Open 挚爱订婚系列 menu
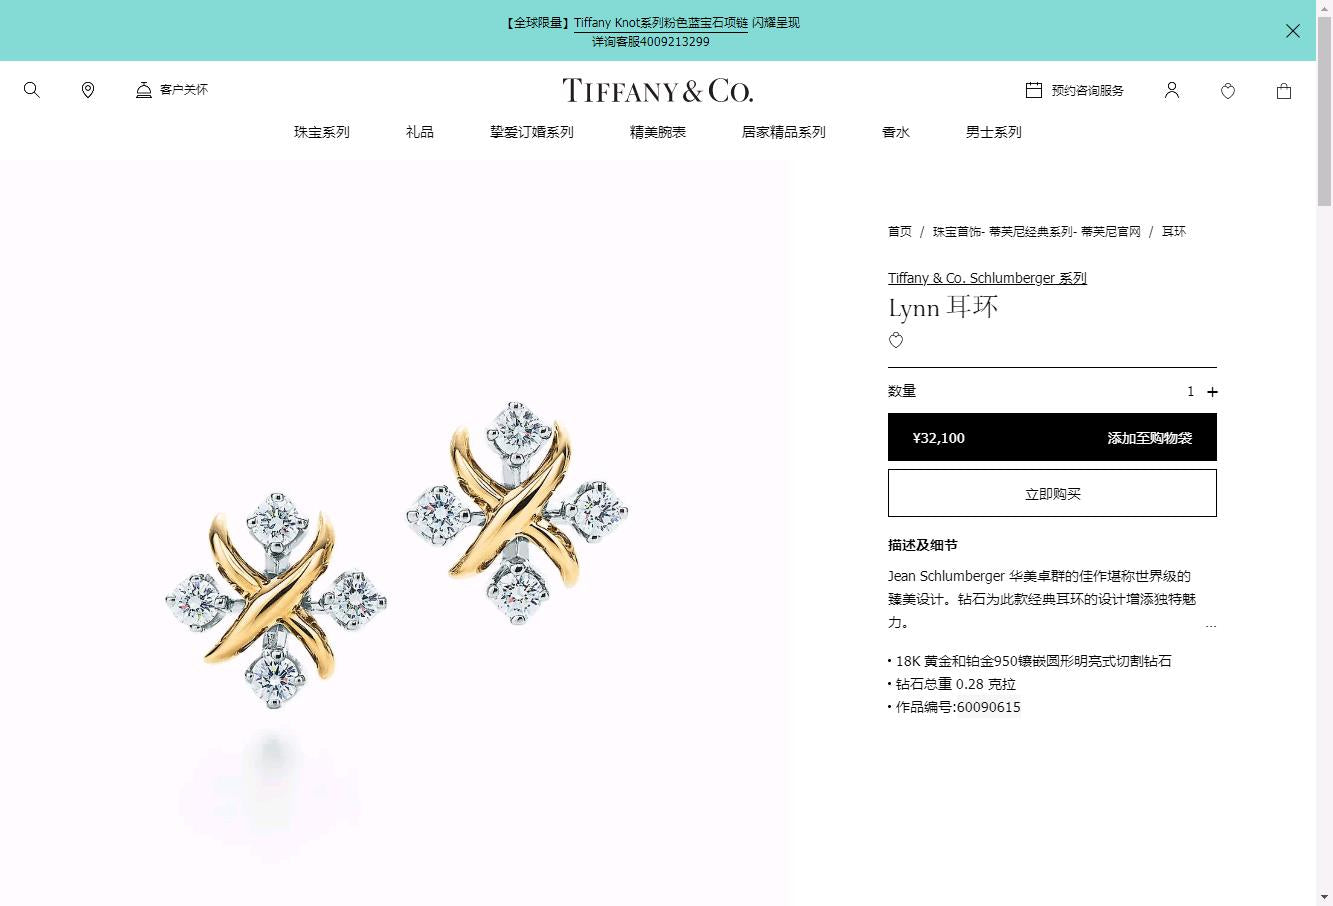1333x906 pixels. click(x=532, y=132)
